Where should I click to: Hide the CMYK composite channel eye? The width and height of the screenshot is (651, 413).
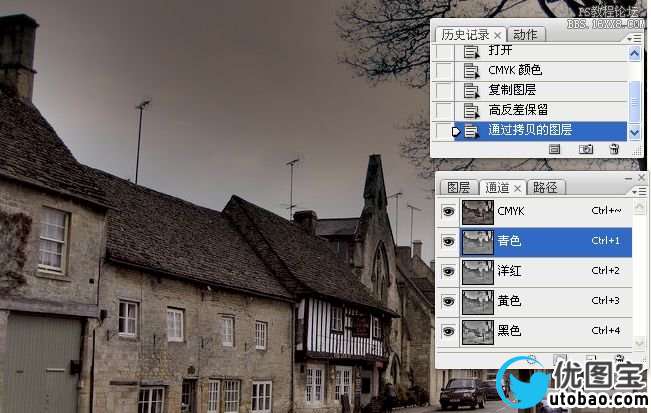(x=448, y=211)
